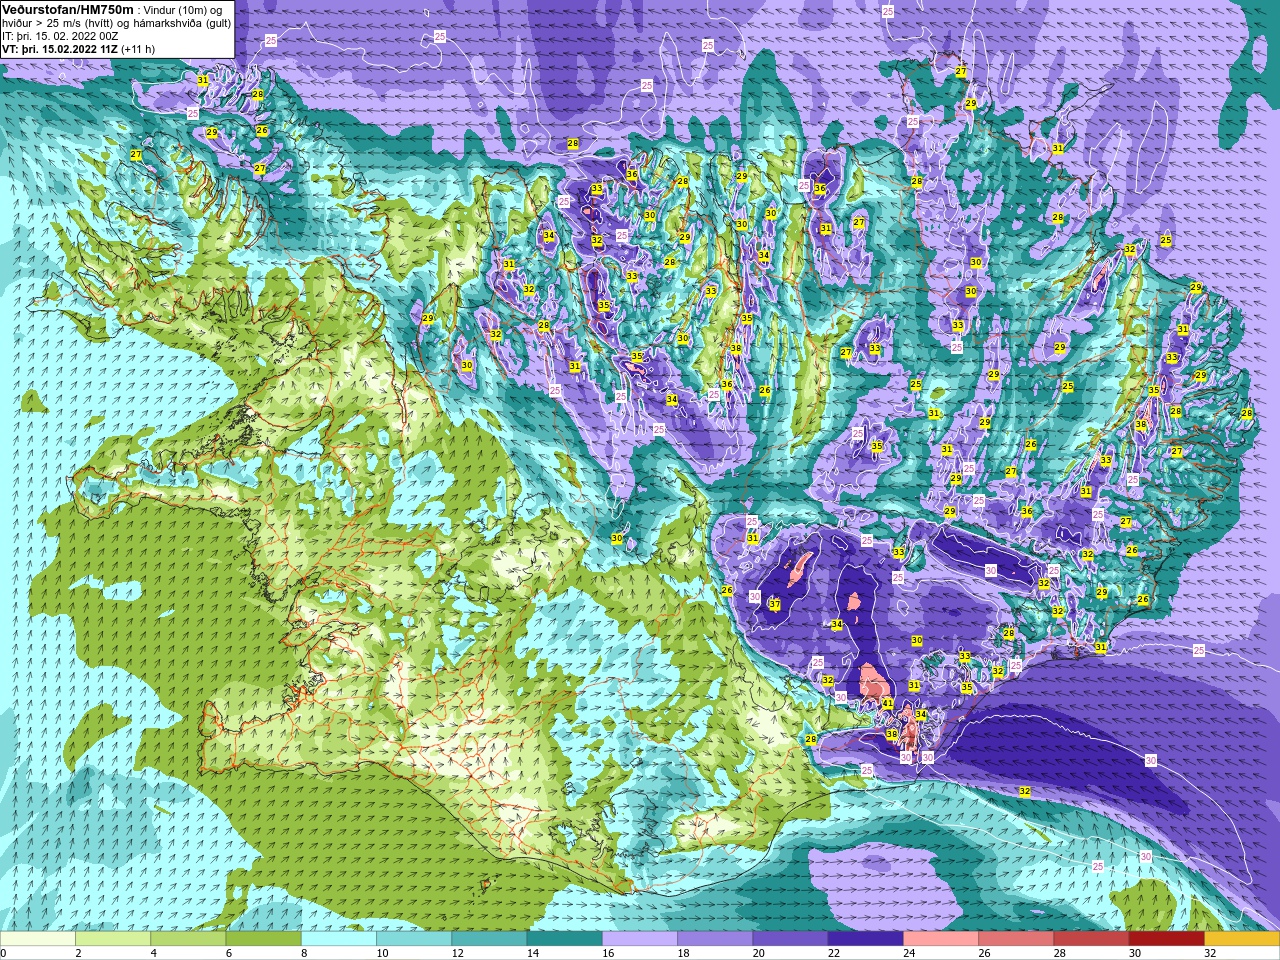
Task: Pick the dark red 30–32 legend swatch
Action: [x=1167, y=939]
